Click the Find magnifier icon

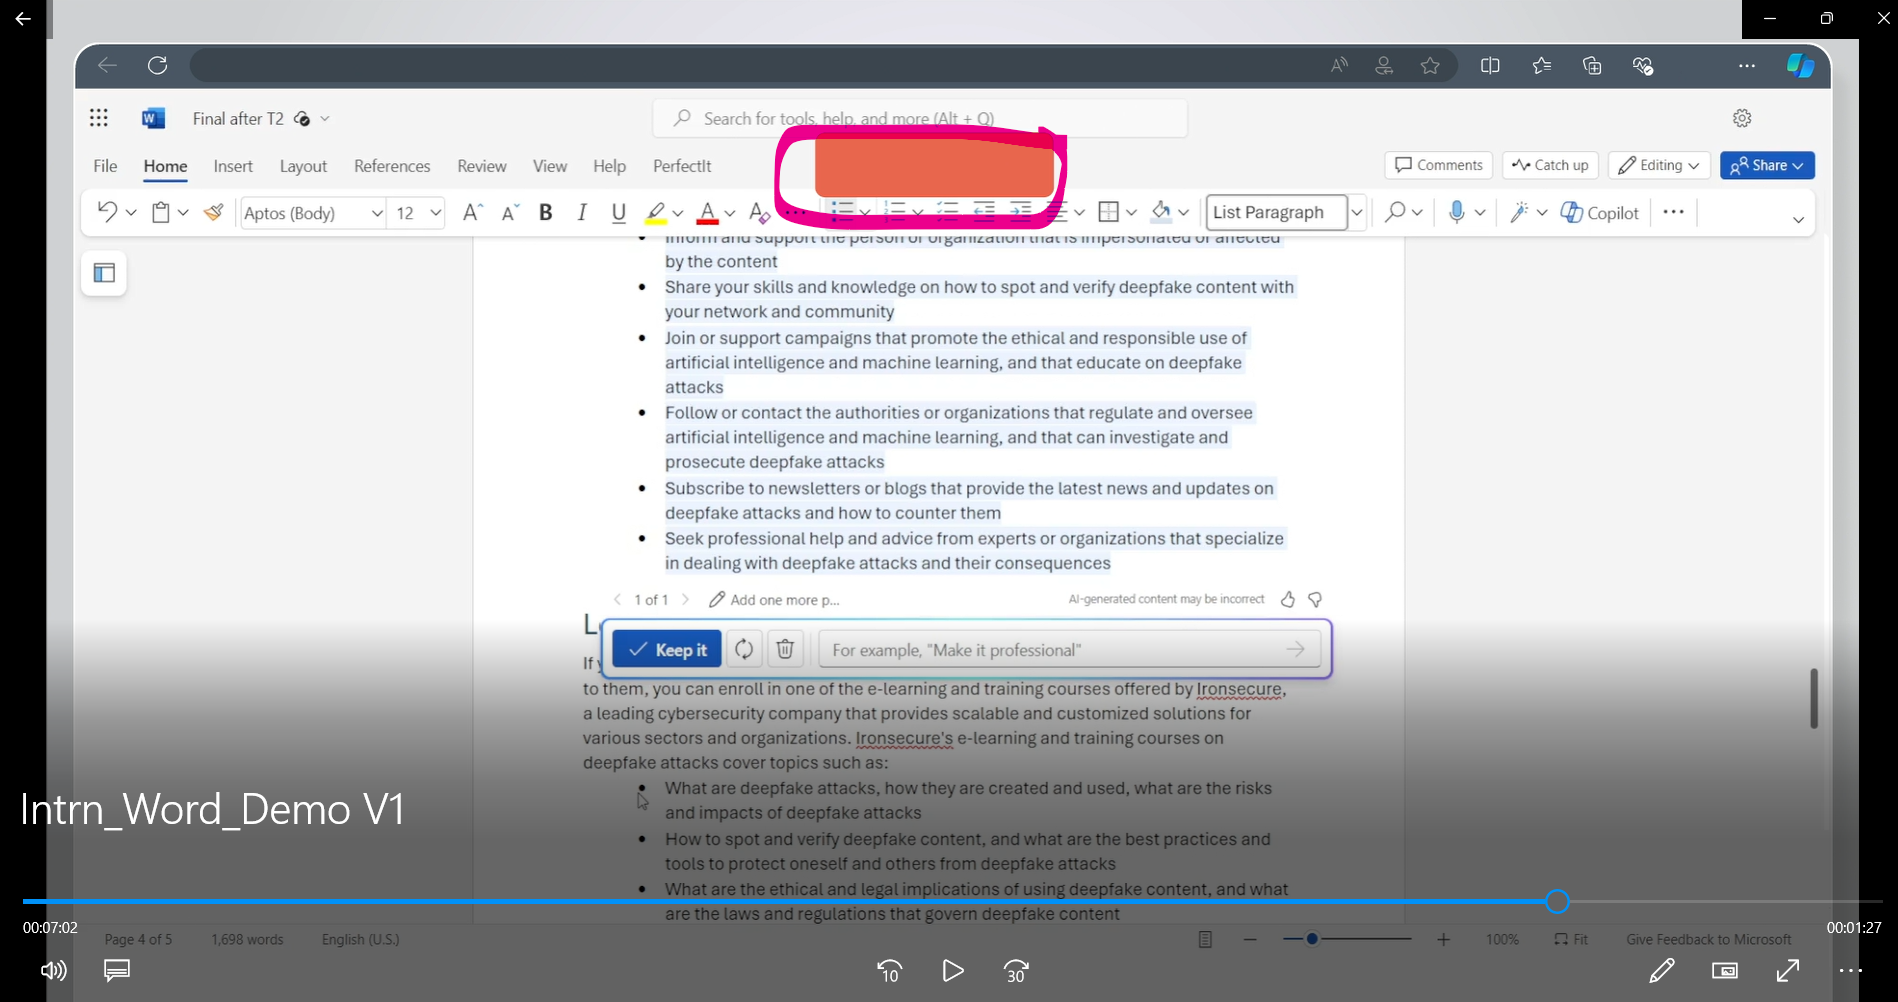click(1395, 212)
